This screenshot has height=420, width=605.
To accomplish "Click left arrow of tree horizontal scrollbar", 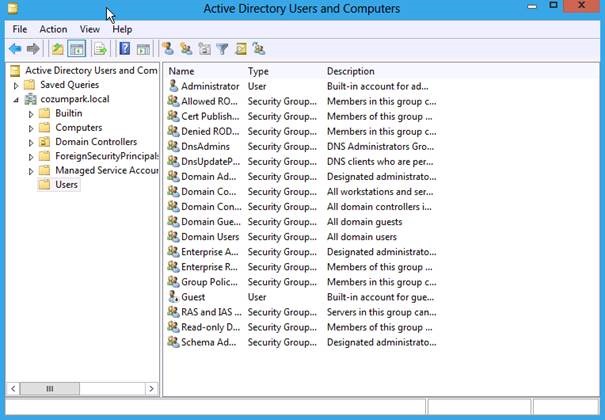I will click(x=13, y=388).
